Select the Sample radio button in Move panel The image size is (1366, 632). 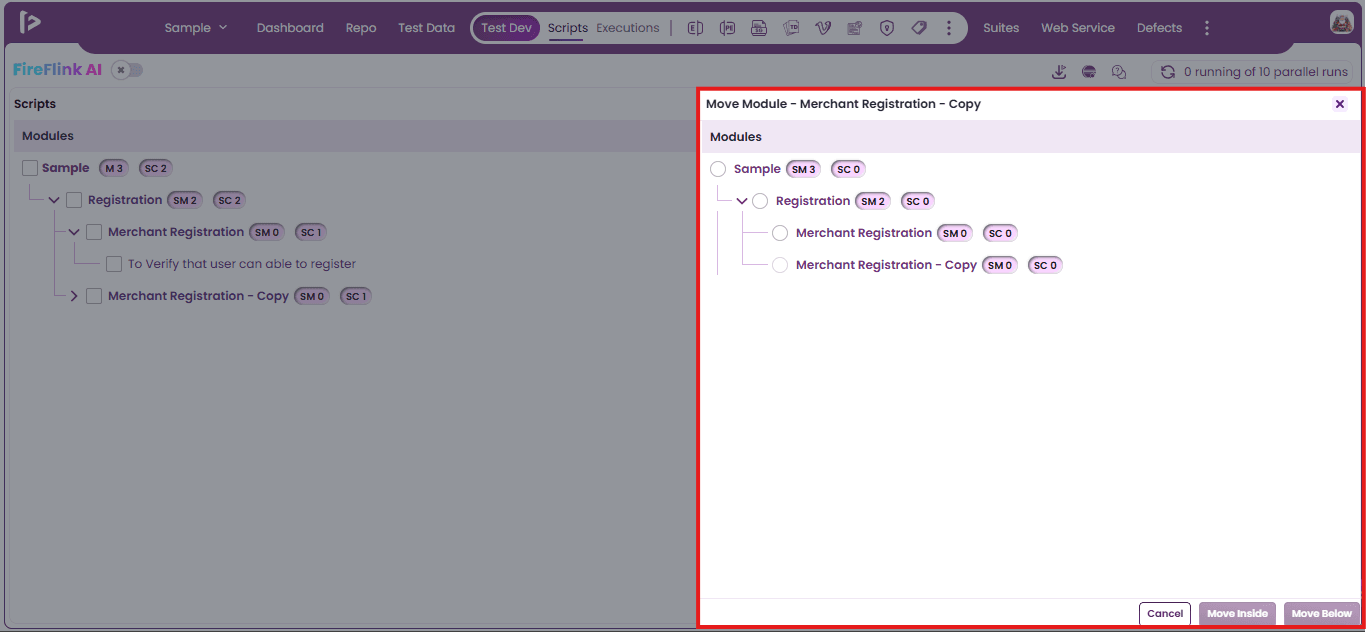(718, 169)
